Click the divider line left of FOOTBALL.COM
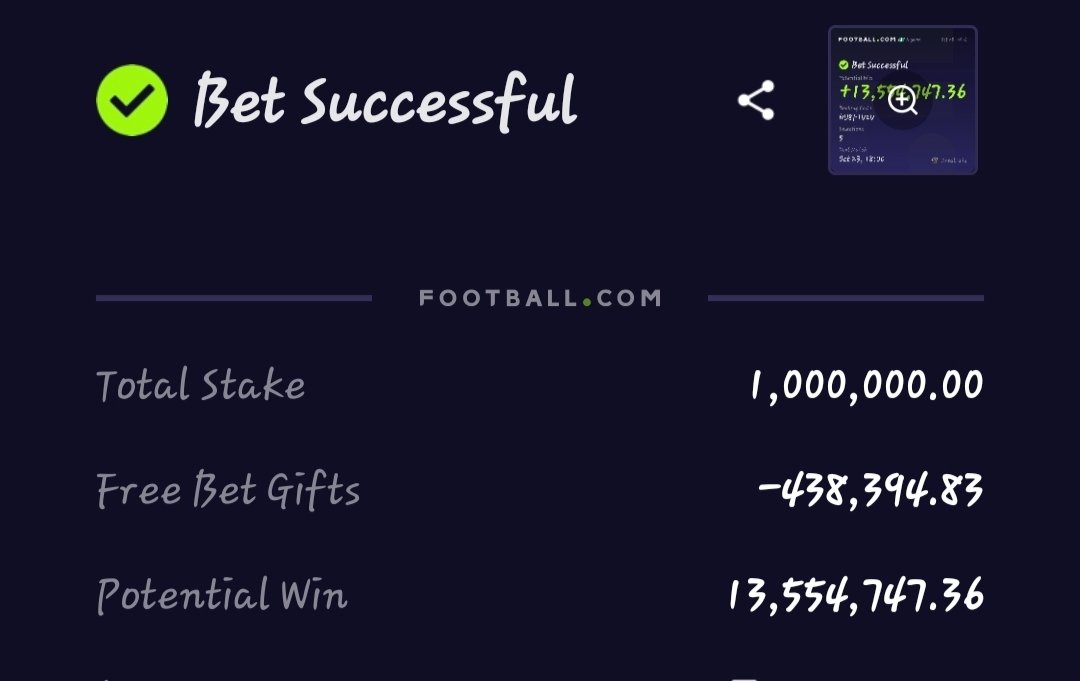 pyautogui.click(x=233, y=298)
